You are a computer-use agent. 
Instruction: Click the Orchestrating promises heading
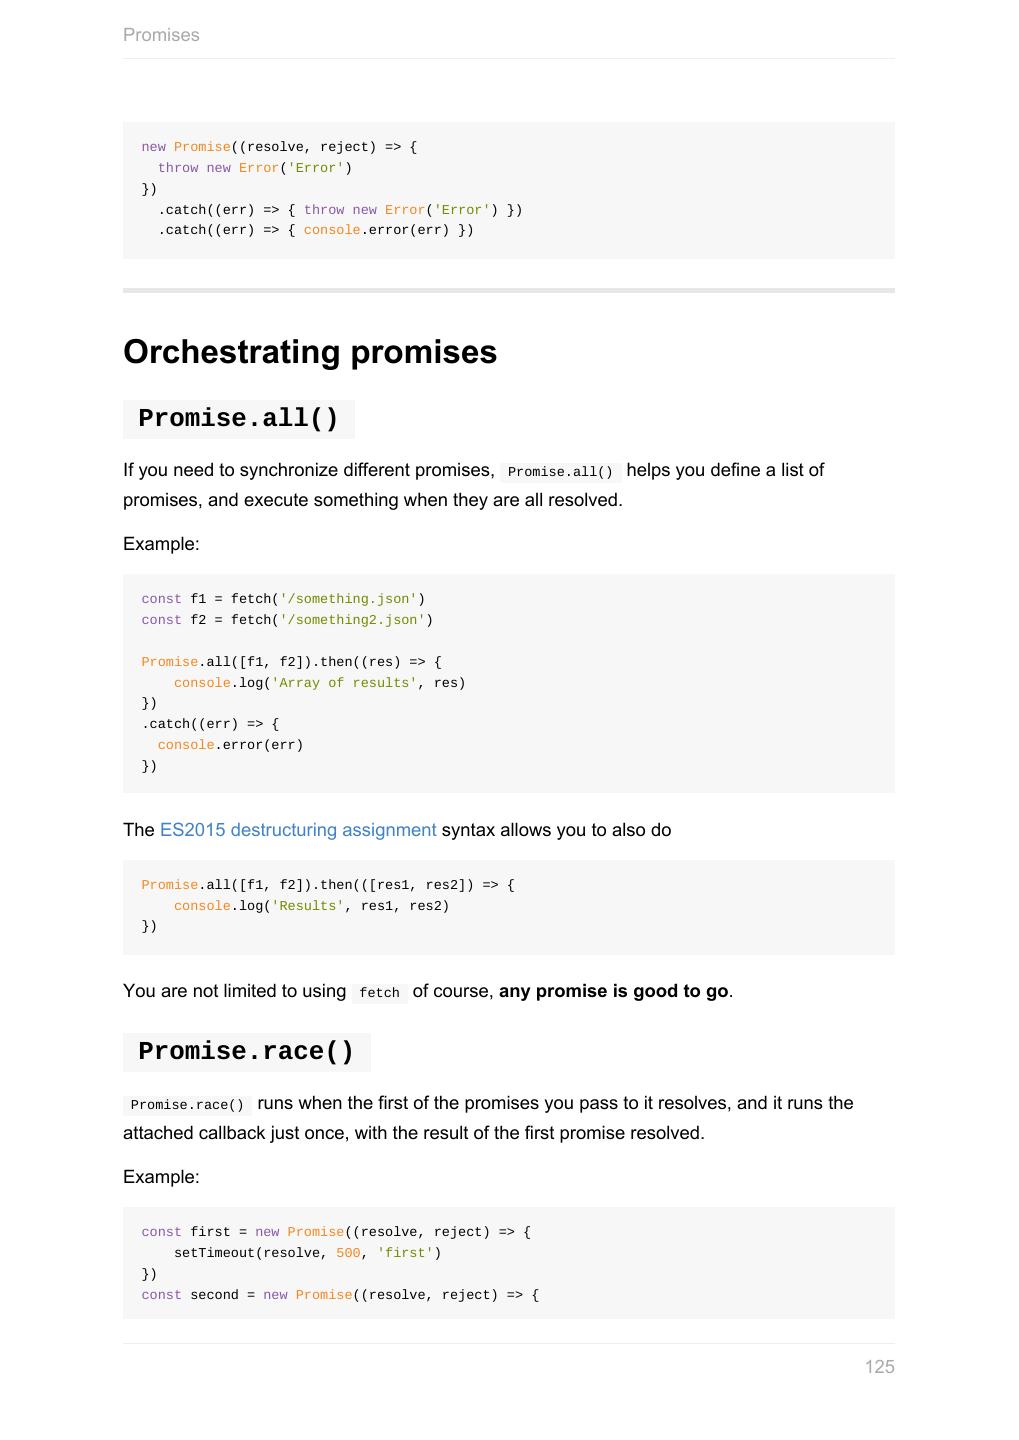tap(310, 352)
